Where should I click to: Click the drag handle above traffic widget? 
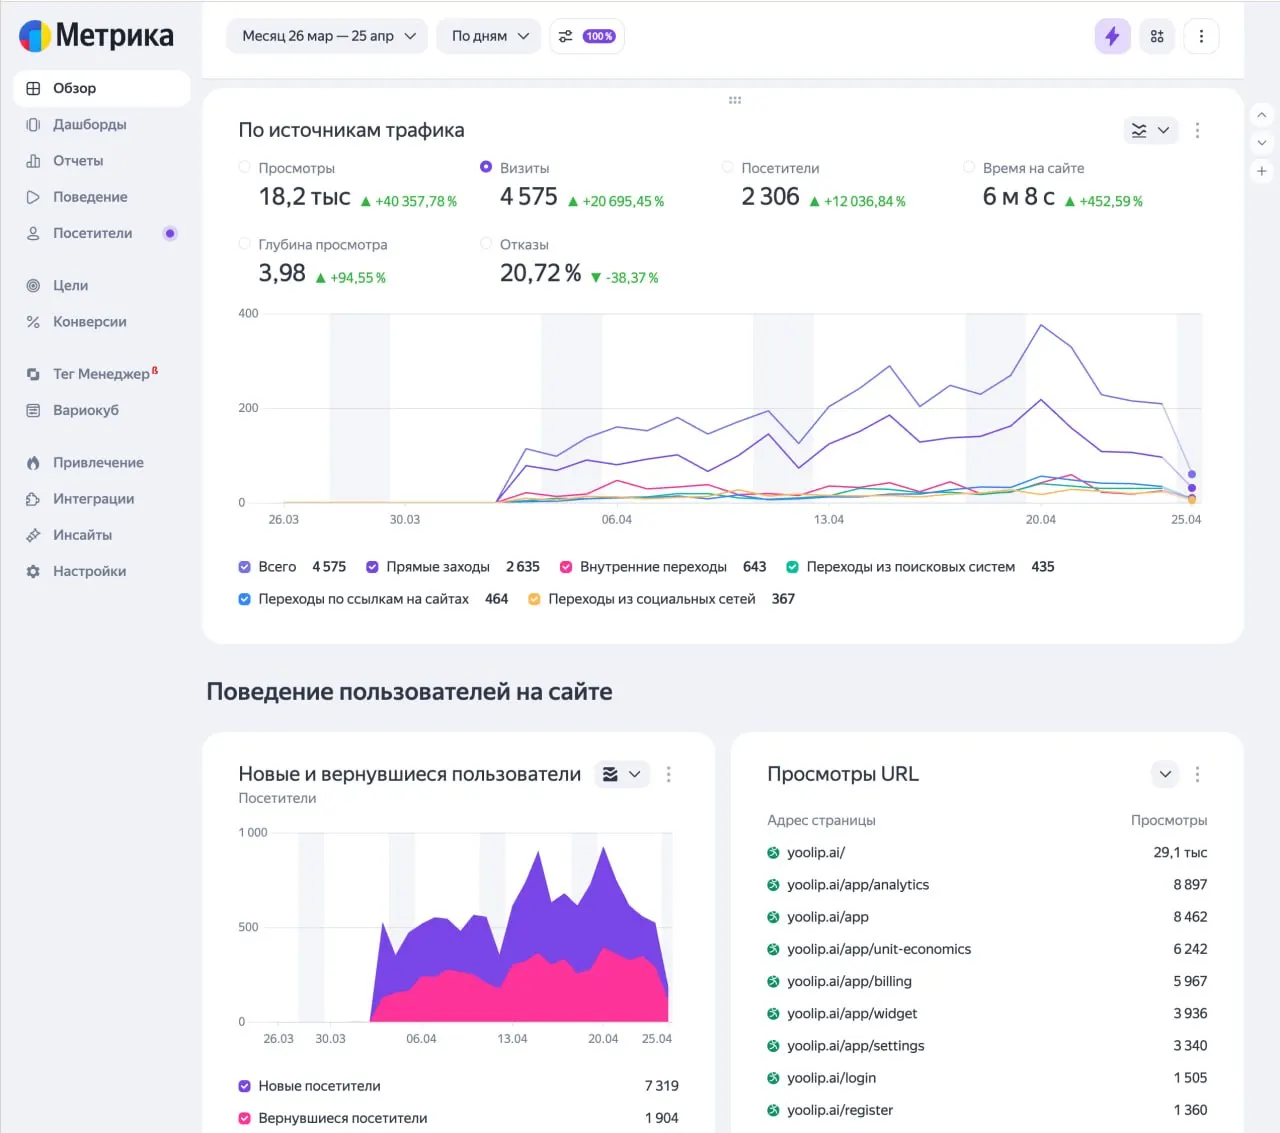coord(735,100)
